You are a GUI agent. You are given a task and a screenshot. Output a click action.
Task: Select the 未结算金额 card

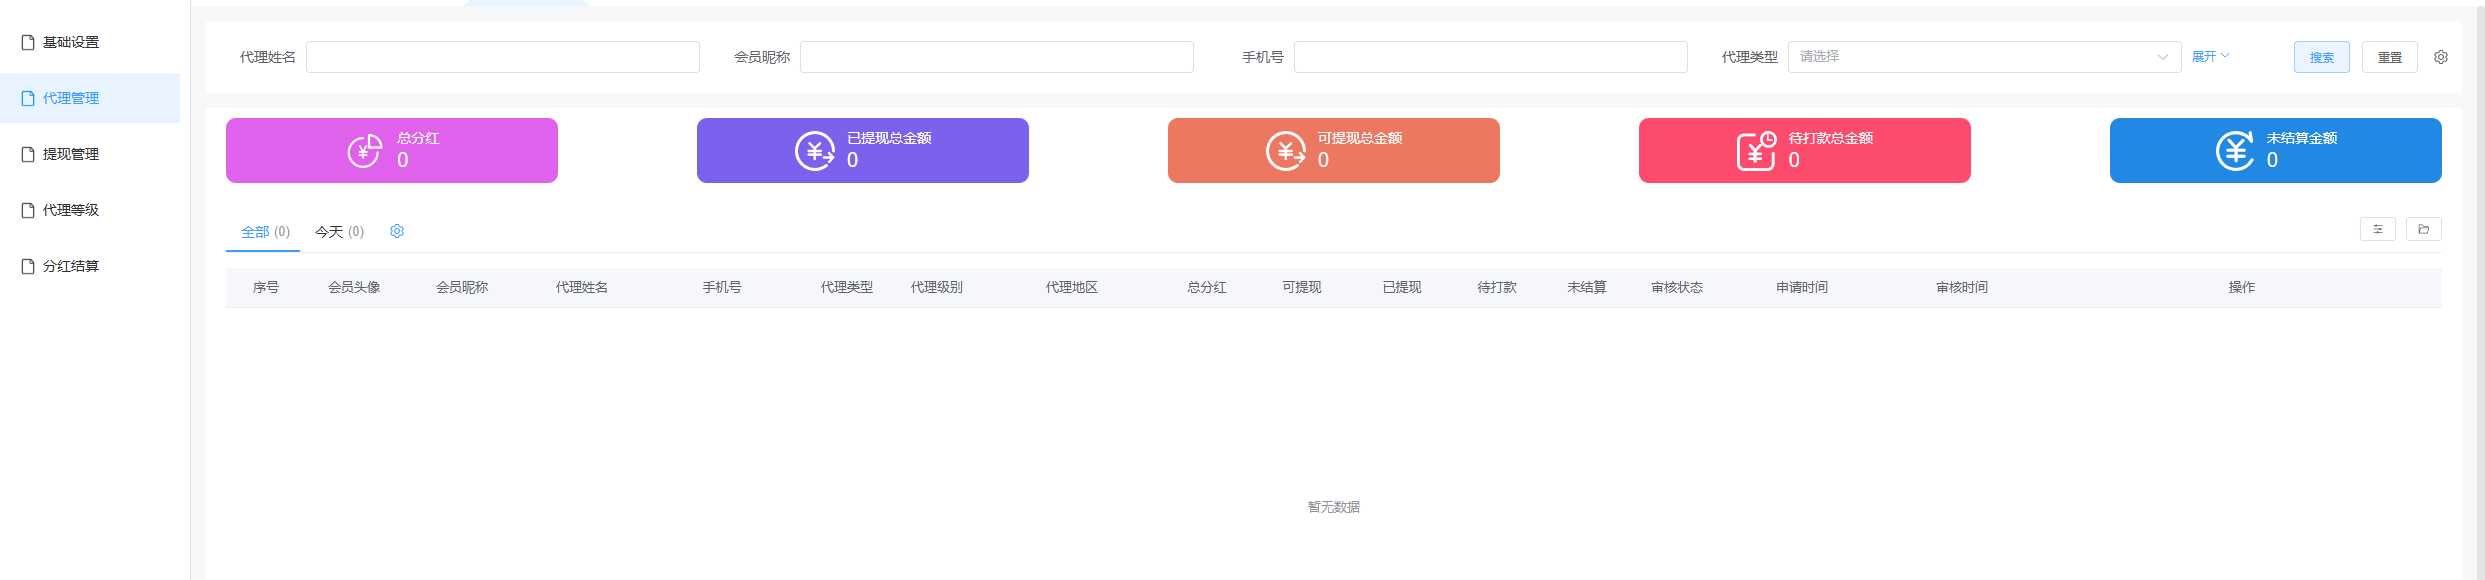click(x=2276, y=150)
